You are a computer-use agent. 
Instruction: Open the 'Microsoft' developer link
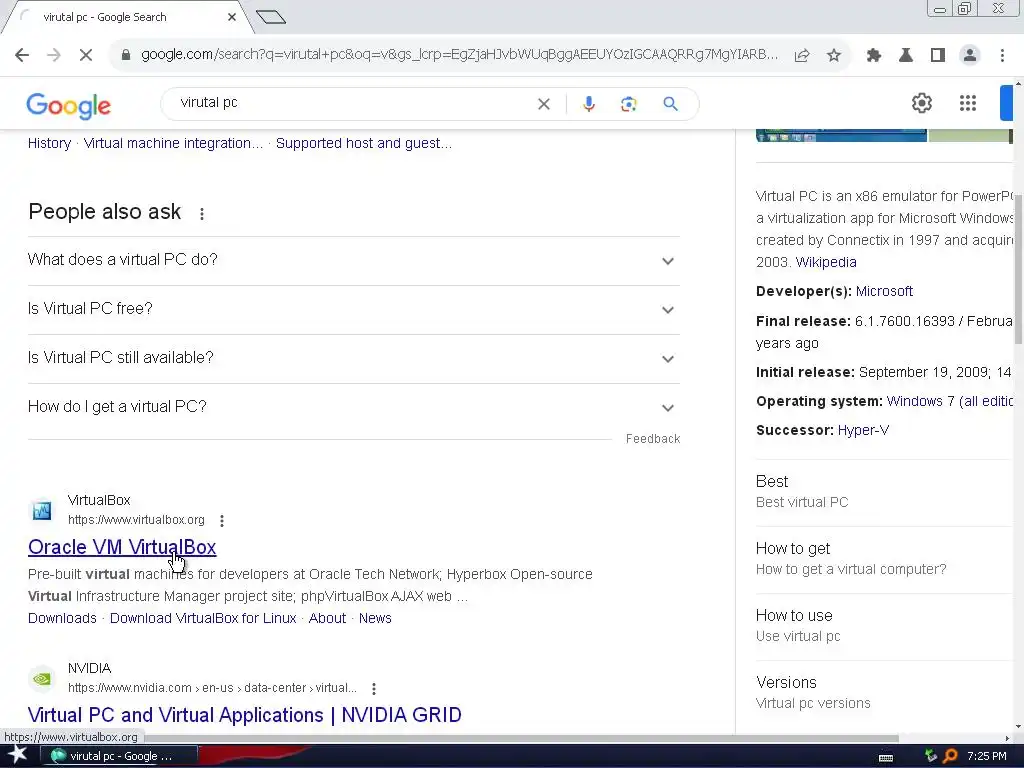pyautogui.click(x=884, y=291)
